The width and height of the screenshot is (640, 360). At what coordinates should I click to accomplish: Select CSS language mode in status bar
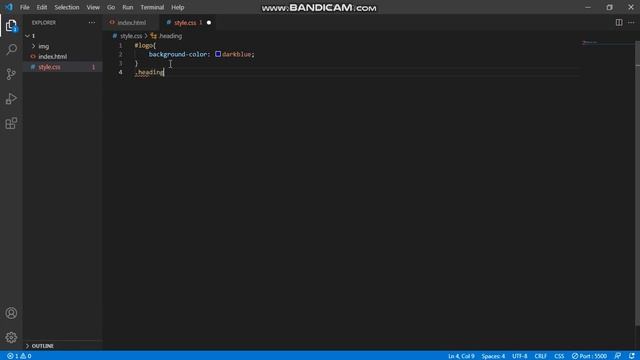tap(559, 356)
